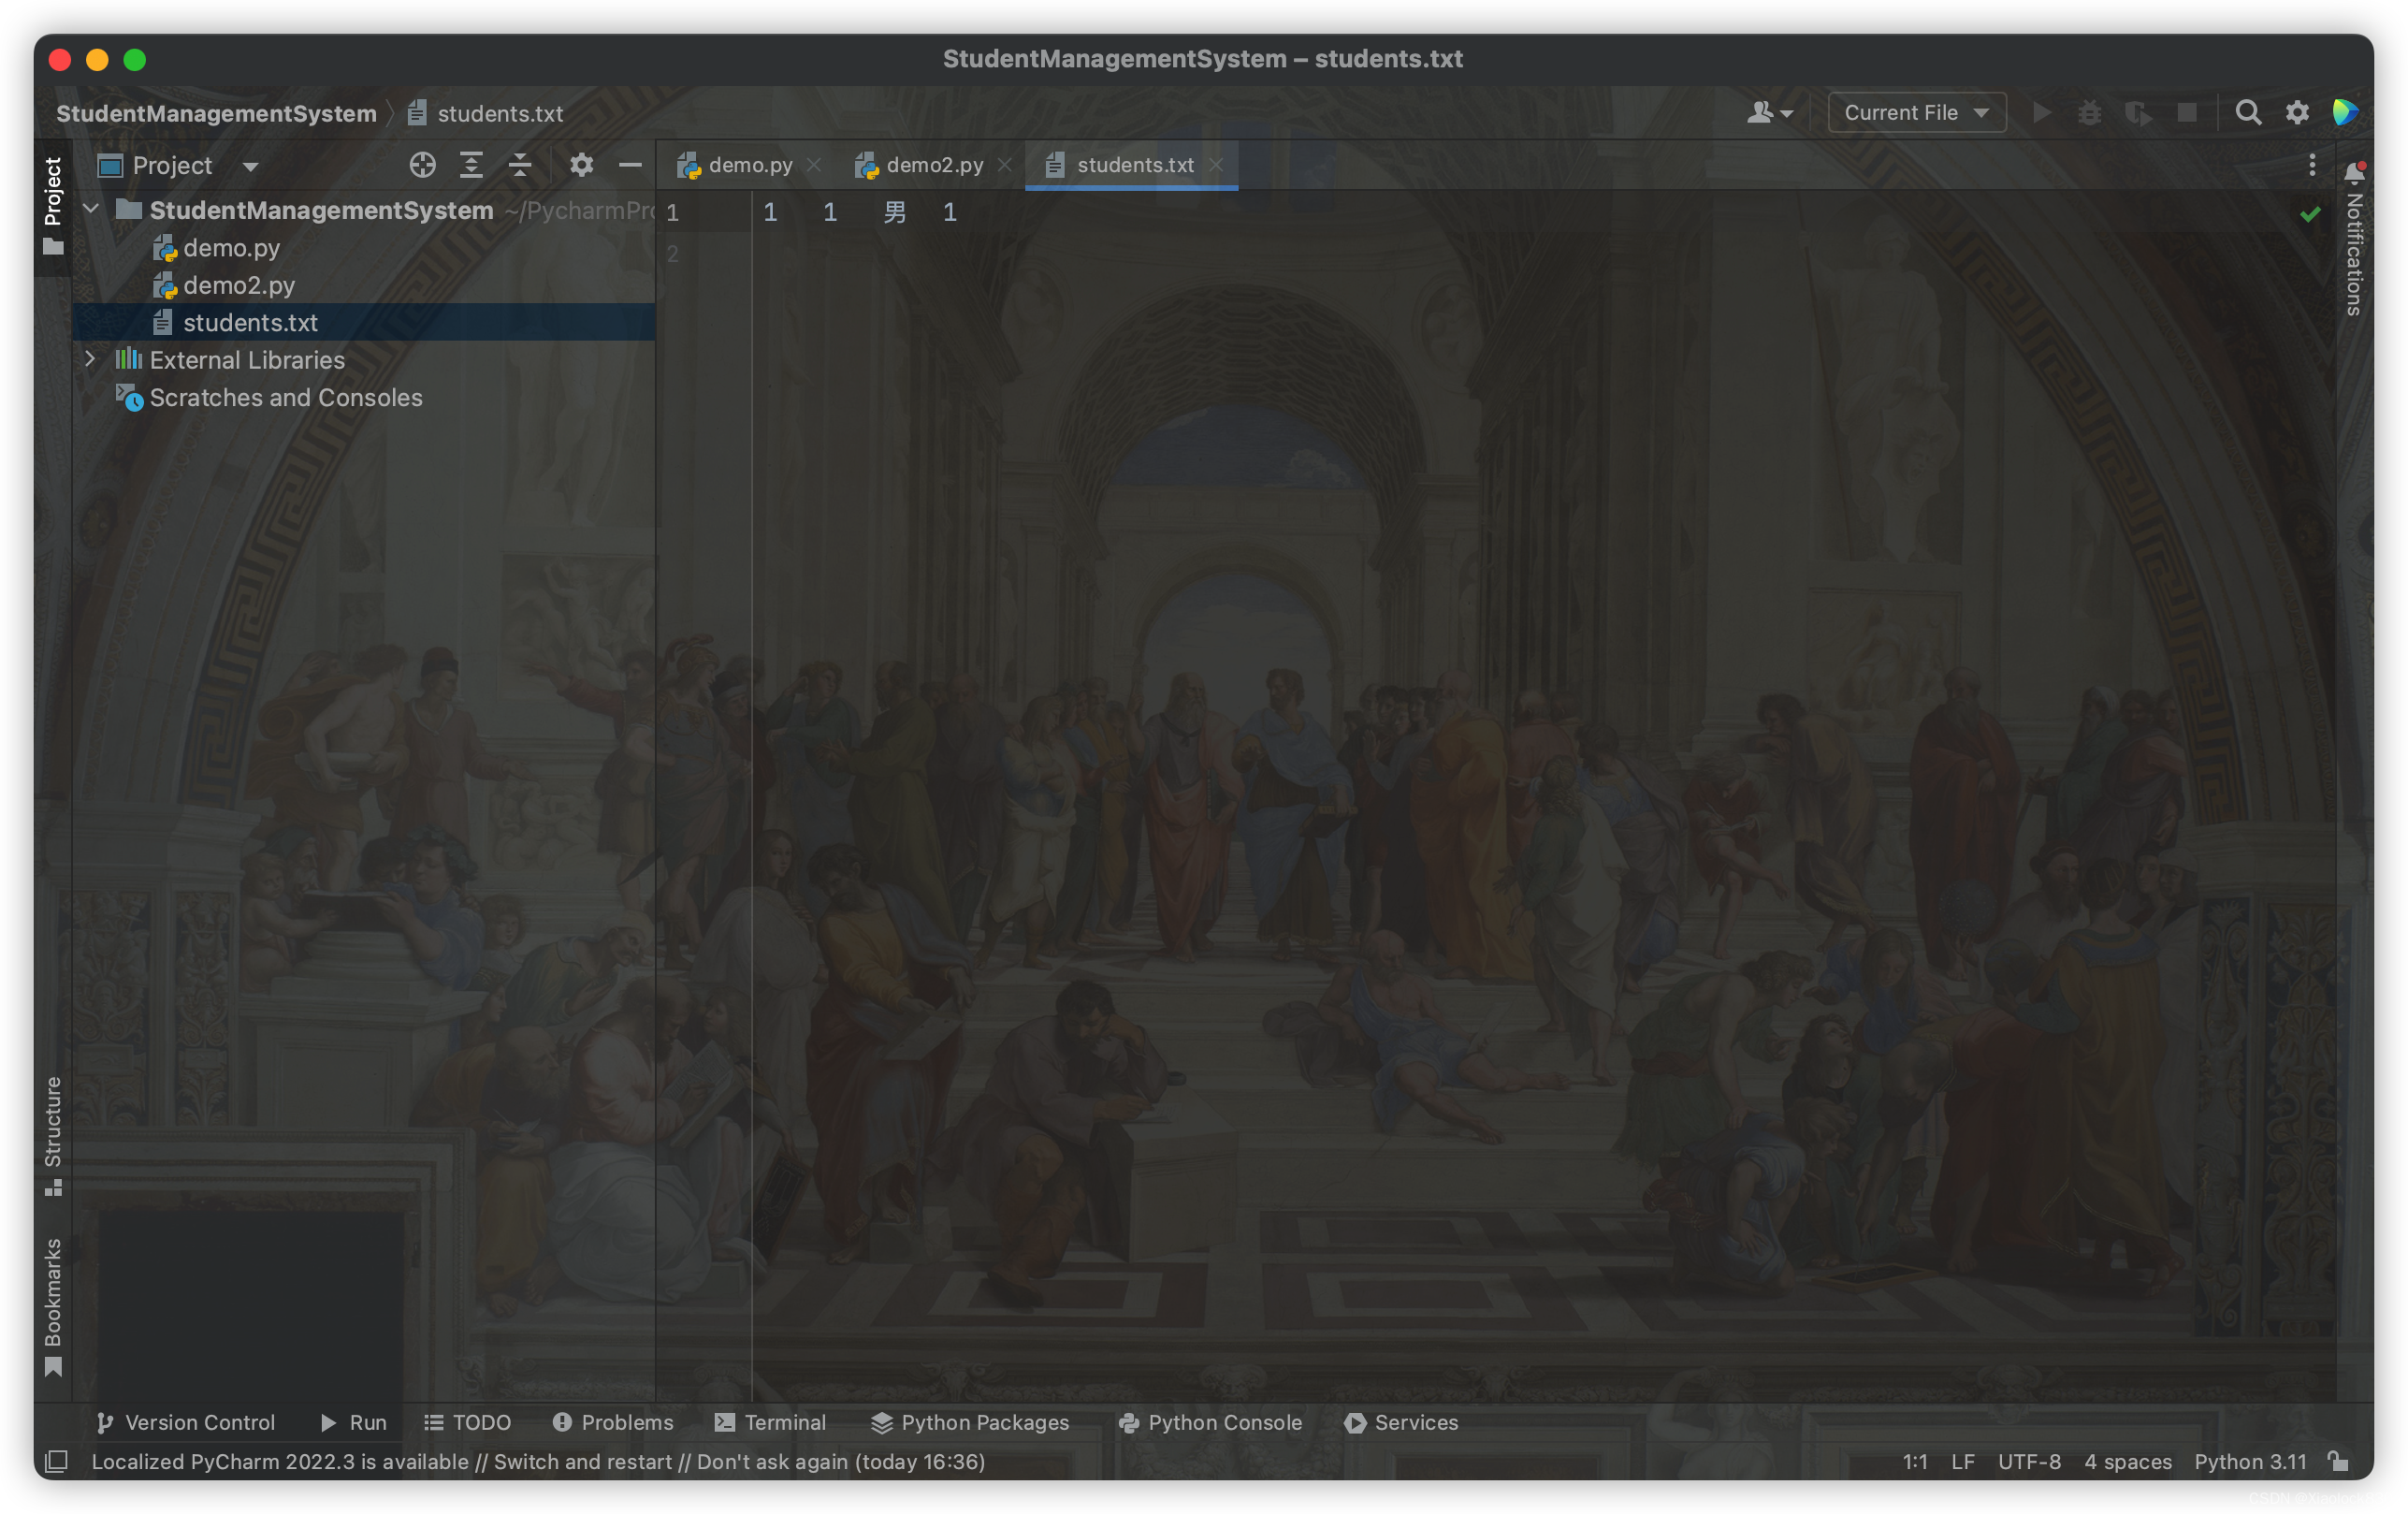Open the TODO tool window
Screen dimensions: 2408x1514
(467, 1422)
